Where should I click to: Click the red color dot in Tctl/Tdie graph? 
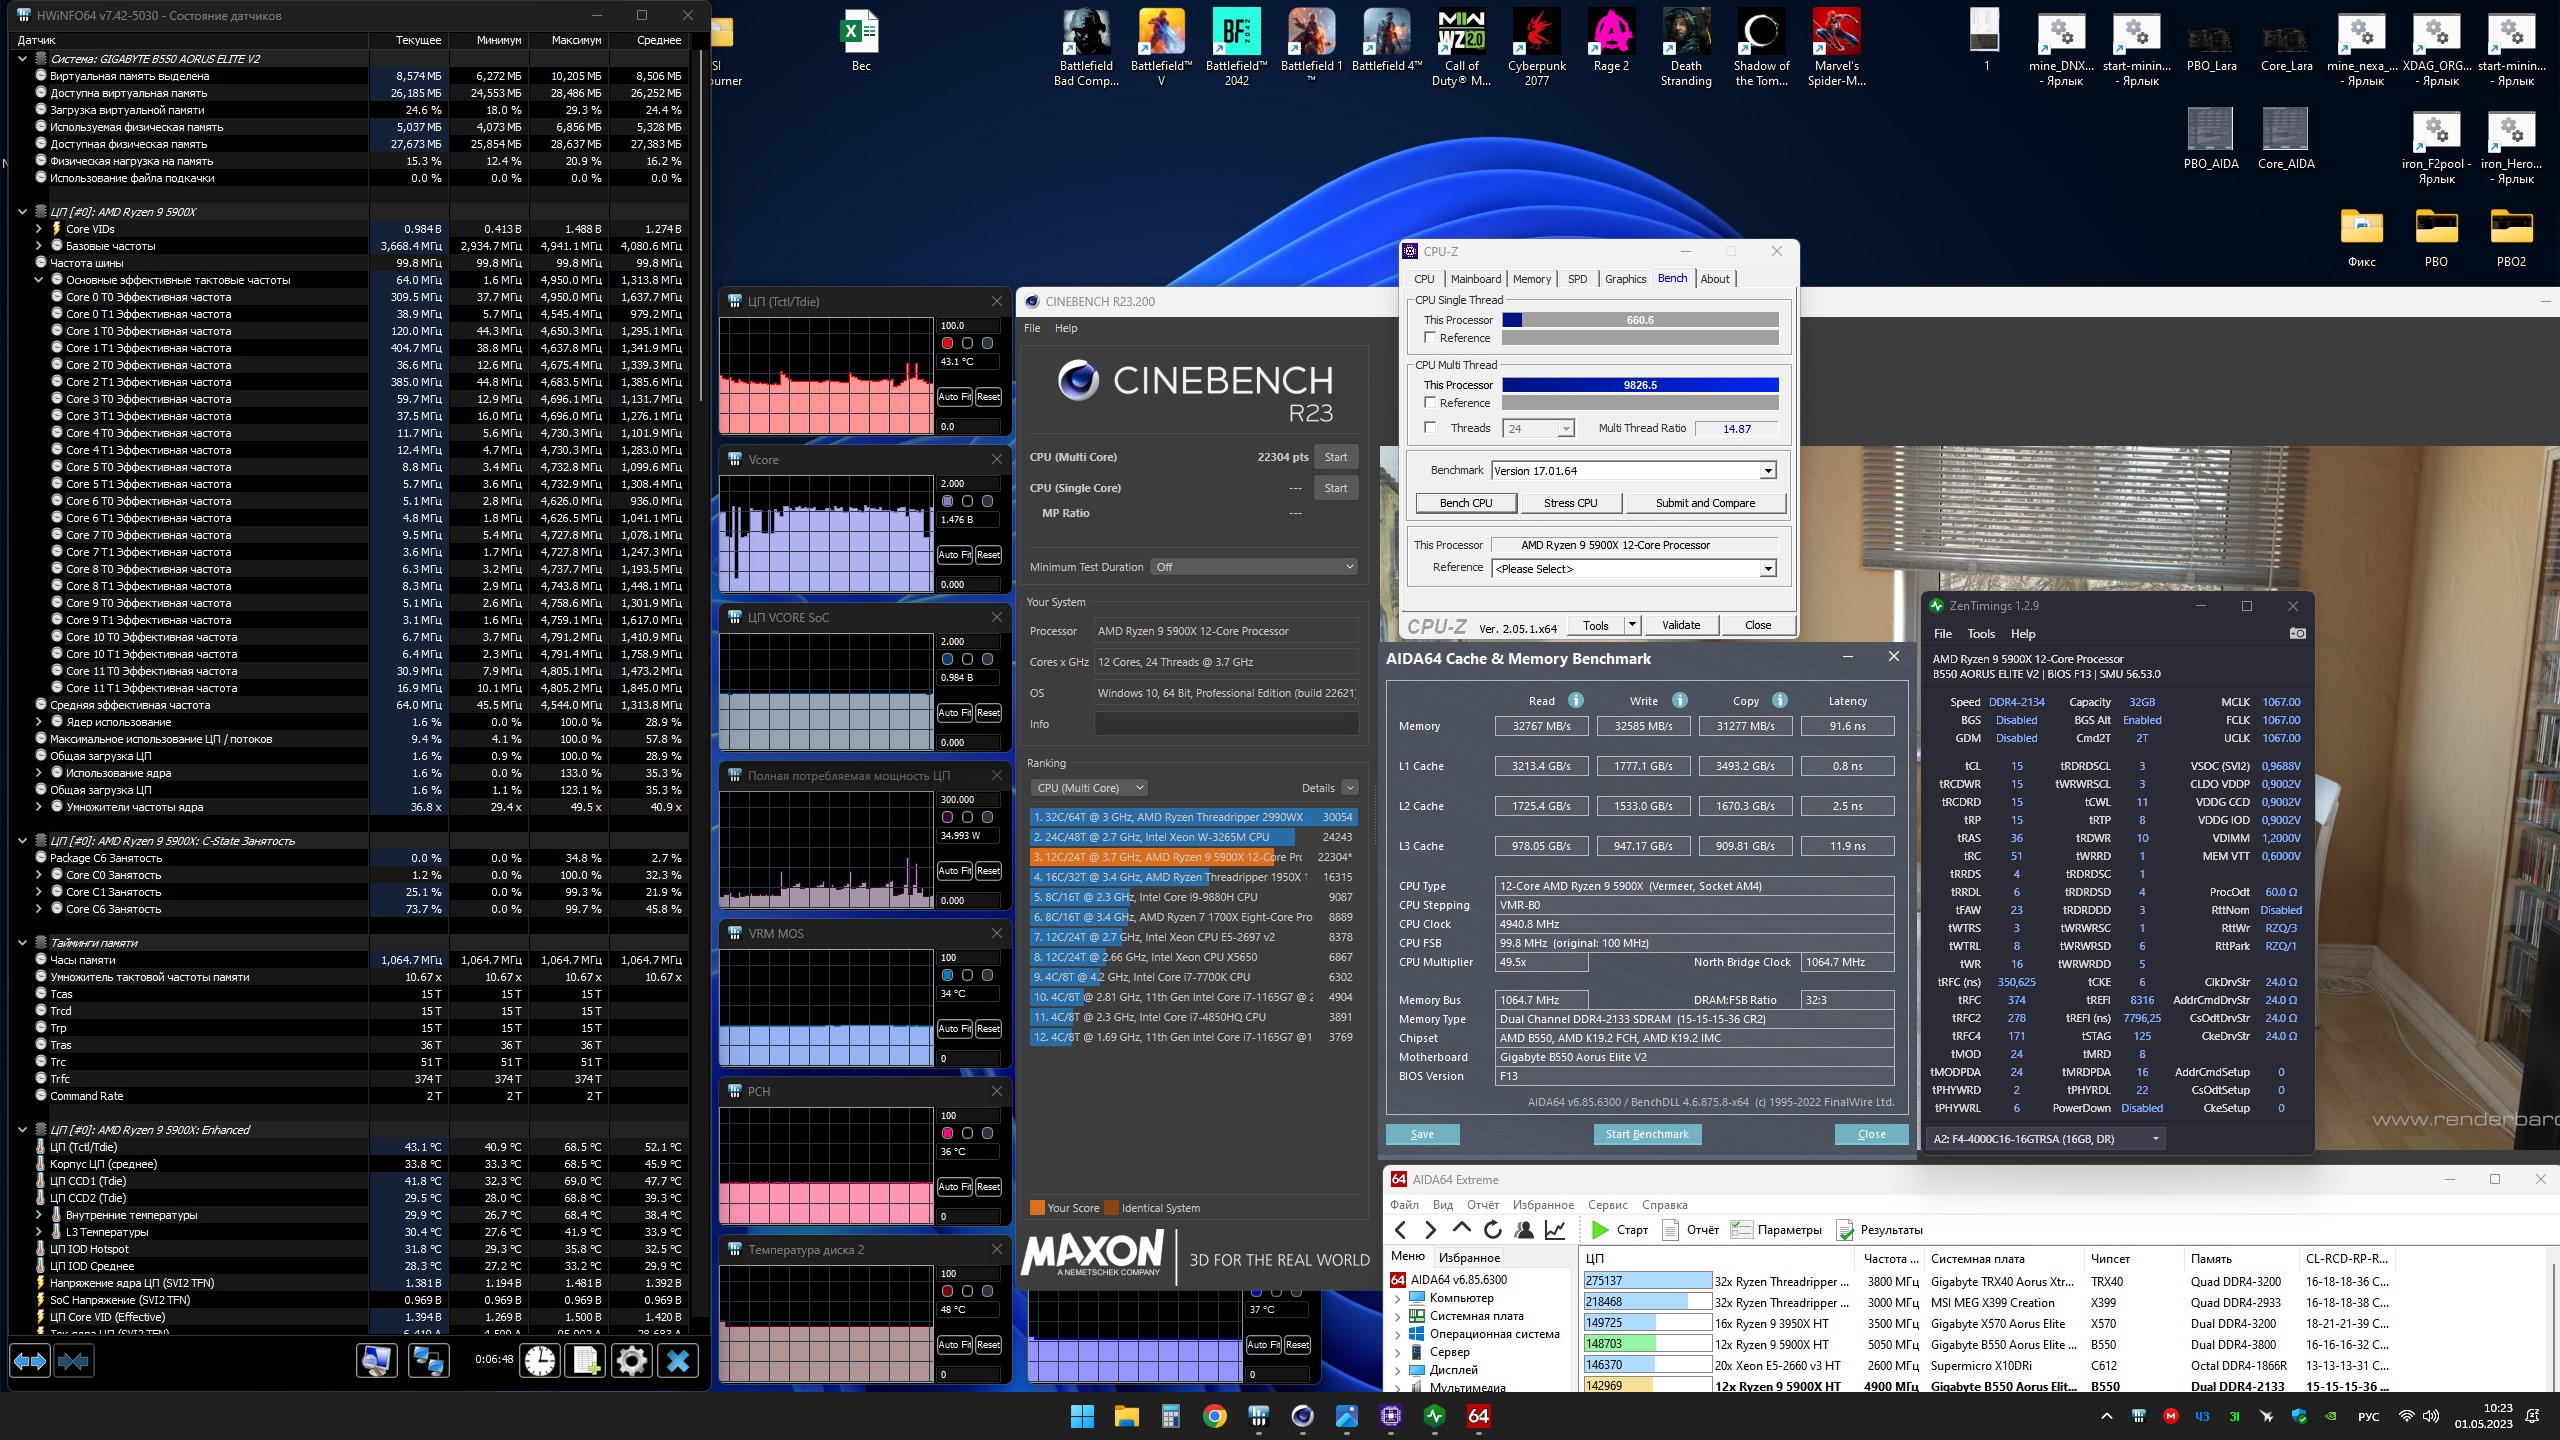click(x=947, y=343)
